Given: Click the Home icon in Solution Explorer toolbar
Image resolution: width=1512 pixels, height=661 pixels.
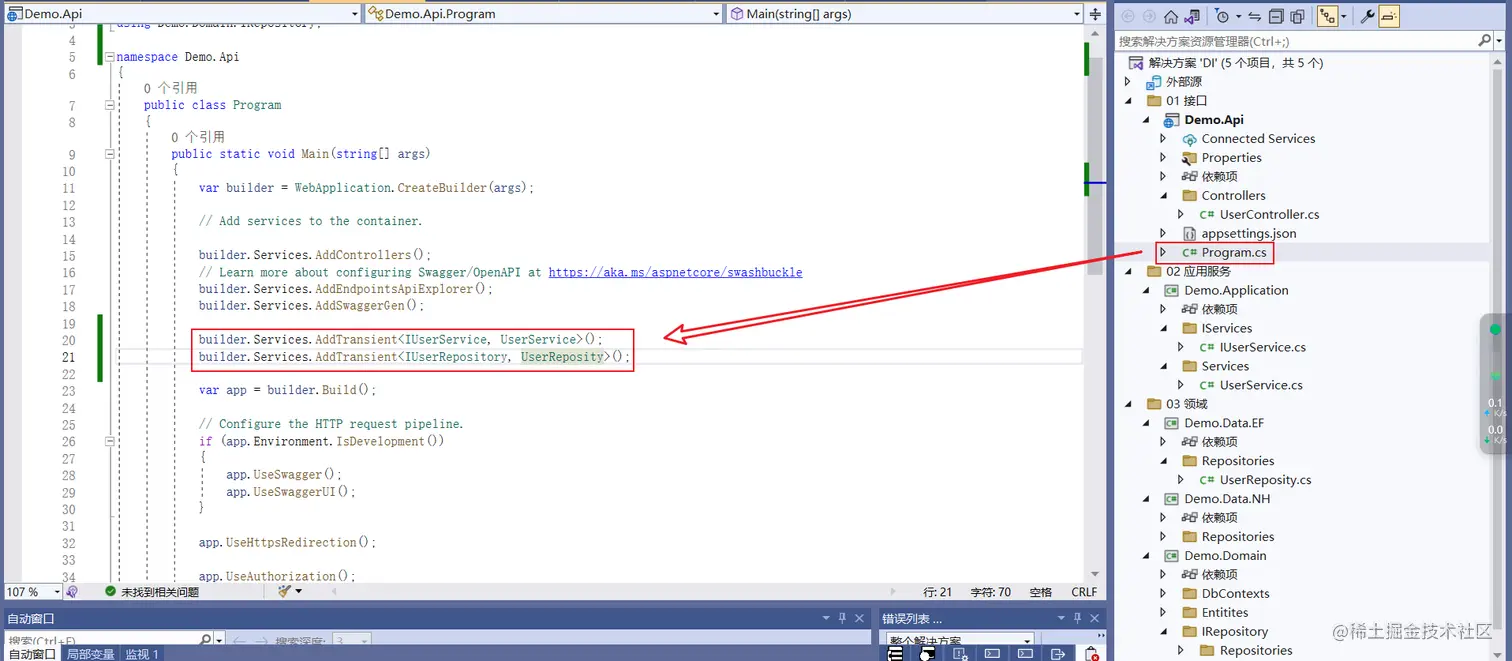Looking at the screenshot, I should pos(1171,17).
